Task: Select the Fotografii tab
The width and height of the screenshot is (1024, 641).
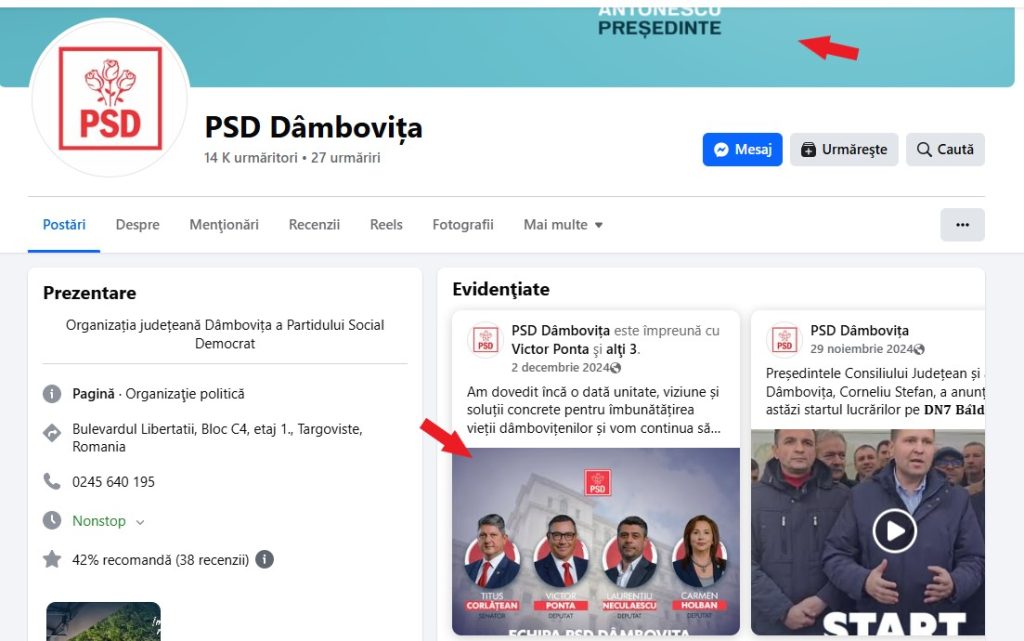Action: [462, 225]
